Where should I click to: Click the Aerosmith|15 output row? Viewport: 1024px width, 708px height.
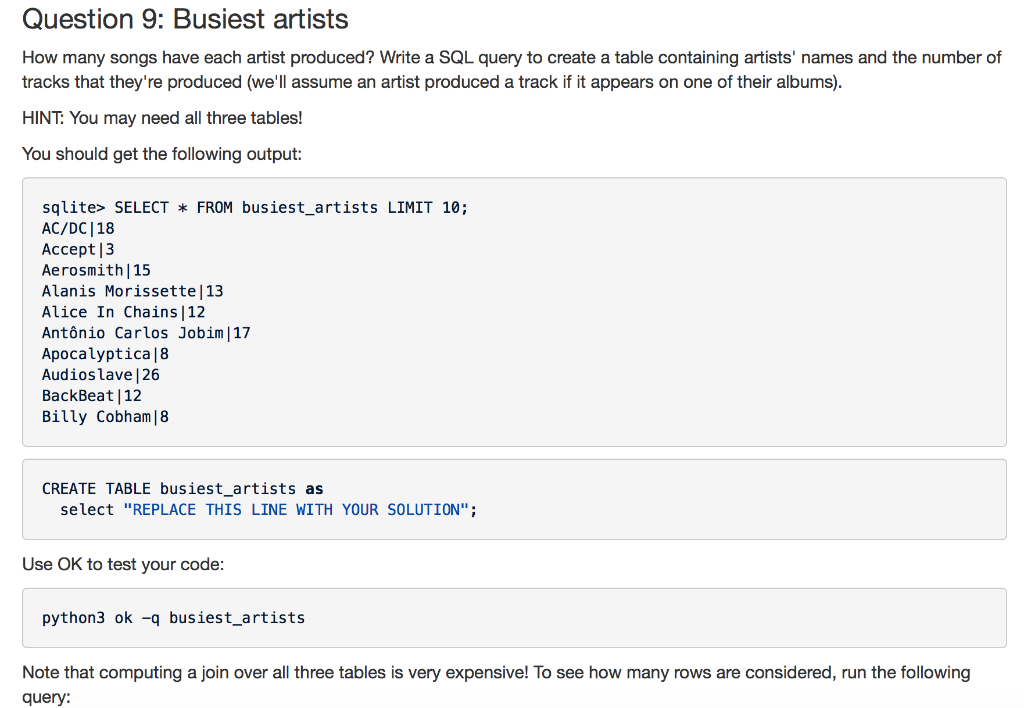96,270
